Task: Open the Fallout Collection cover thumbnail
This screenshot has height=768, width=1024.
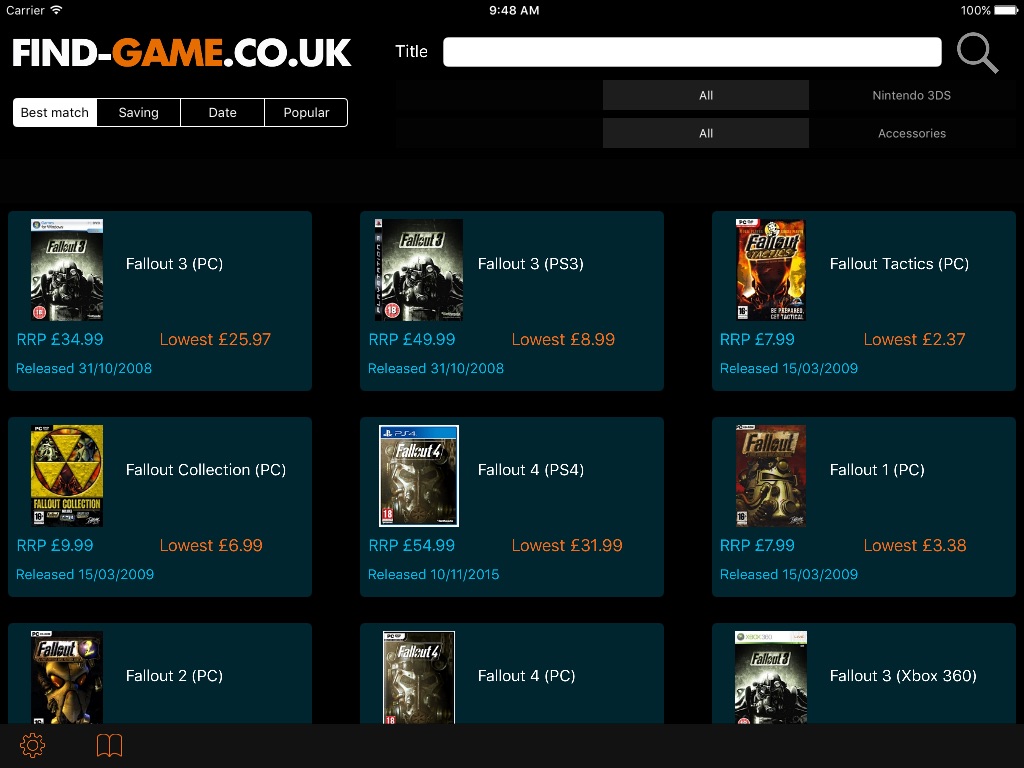Action: 67,475
